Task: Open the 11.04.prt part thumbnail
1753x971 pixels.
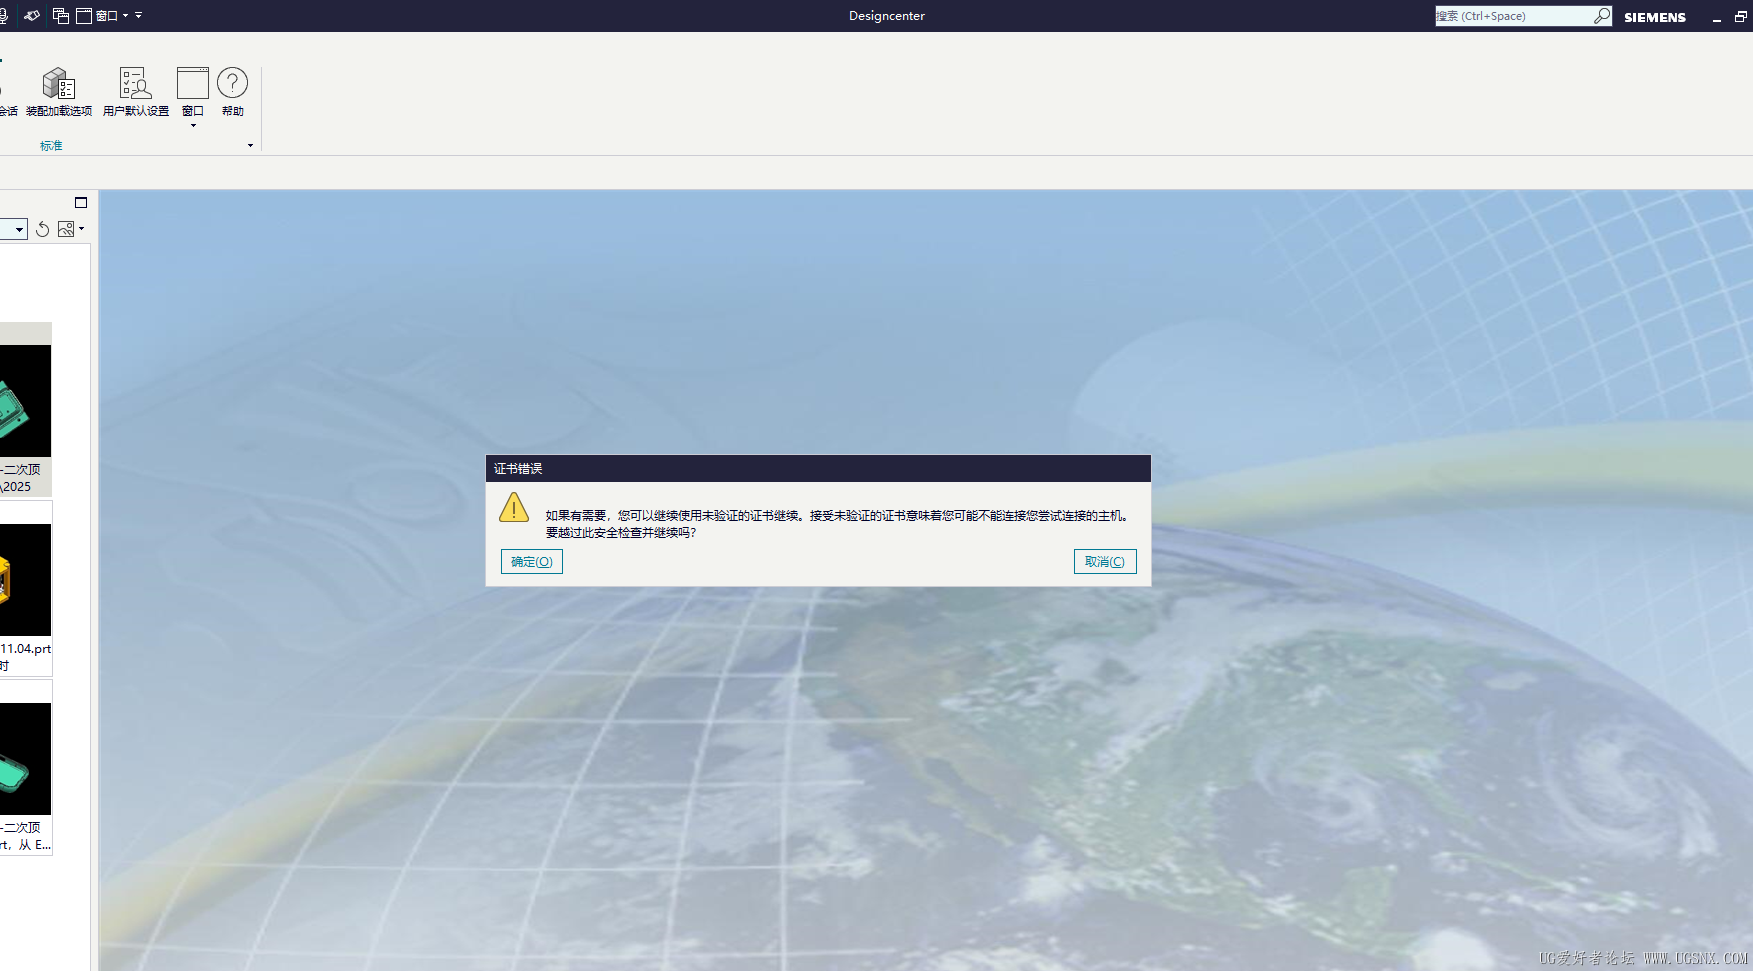Action: (x=25, y=580)
